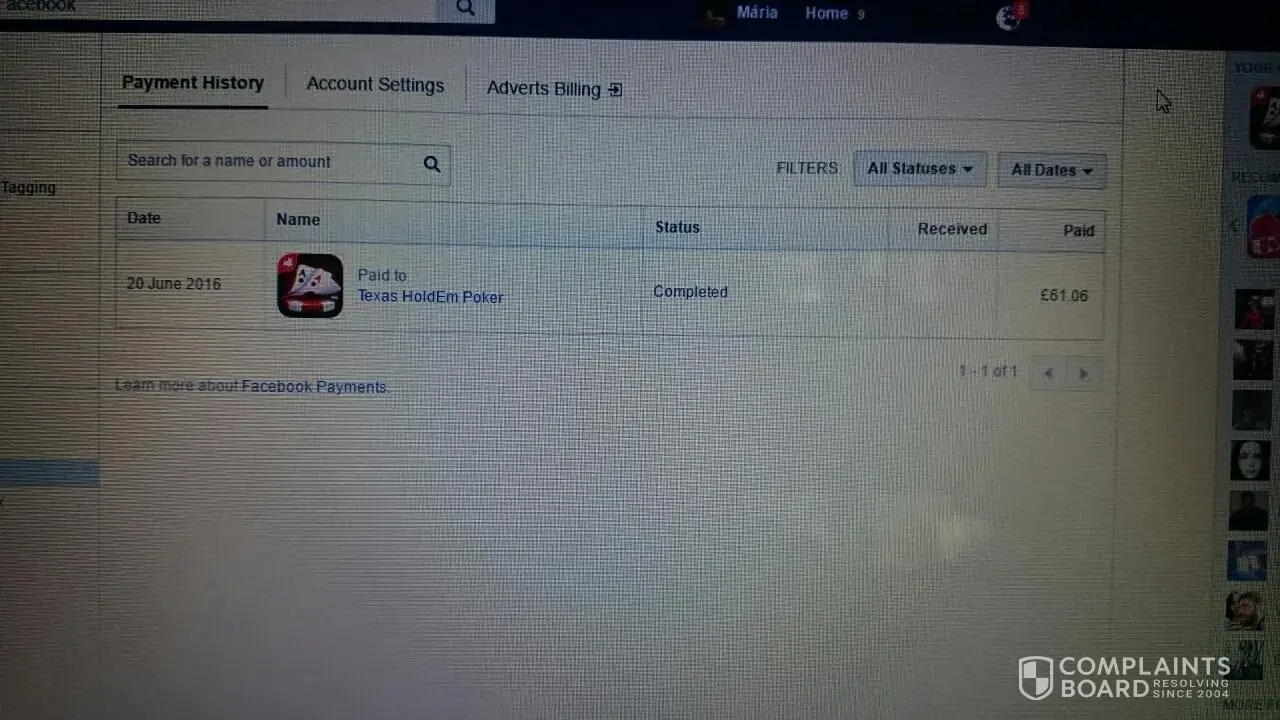This screenshot has height=720, width=1280.
Task: Open the Texas HoldEm Poker link
Action: tap(430, 297)
